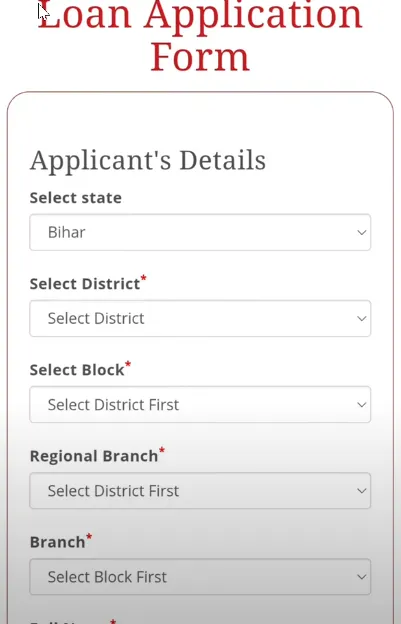Open the state dropdown showing Bihar
The height and width of the screenshot is (624, 401).
pyautogui.click(x=200, y=232)
